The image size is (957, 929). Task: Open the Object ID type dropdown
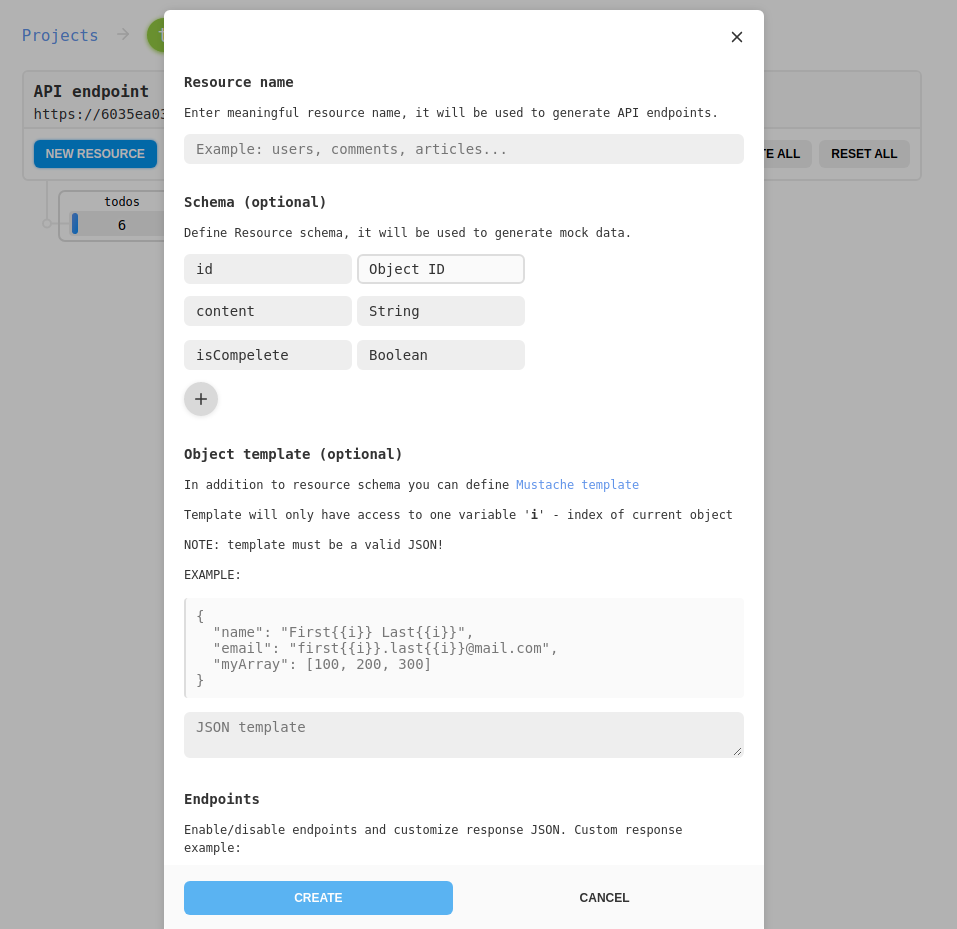click(x=441, y=269)
